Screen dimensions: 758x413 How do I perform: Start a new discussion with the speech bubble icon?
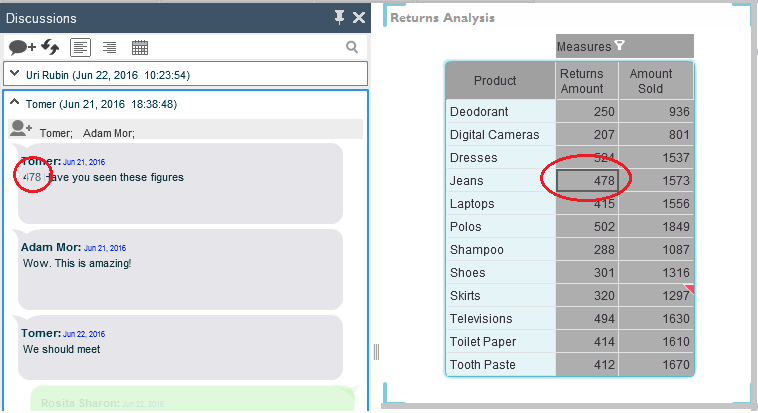tap(22, 47)
